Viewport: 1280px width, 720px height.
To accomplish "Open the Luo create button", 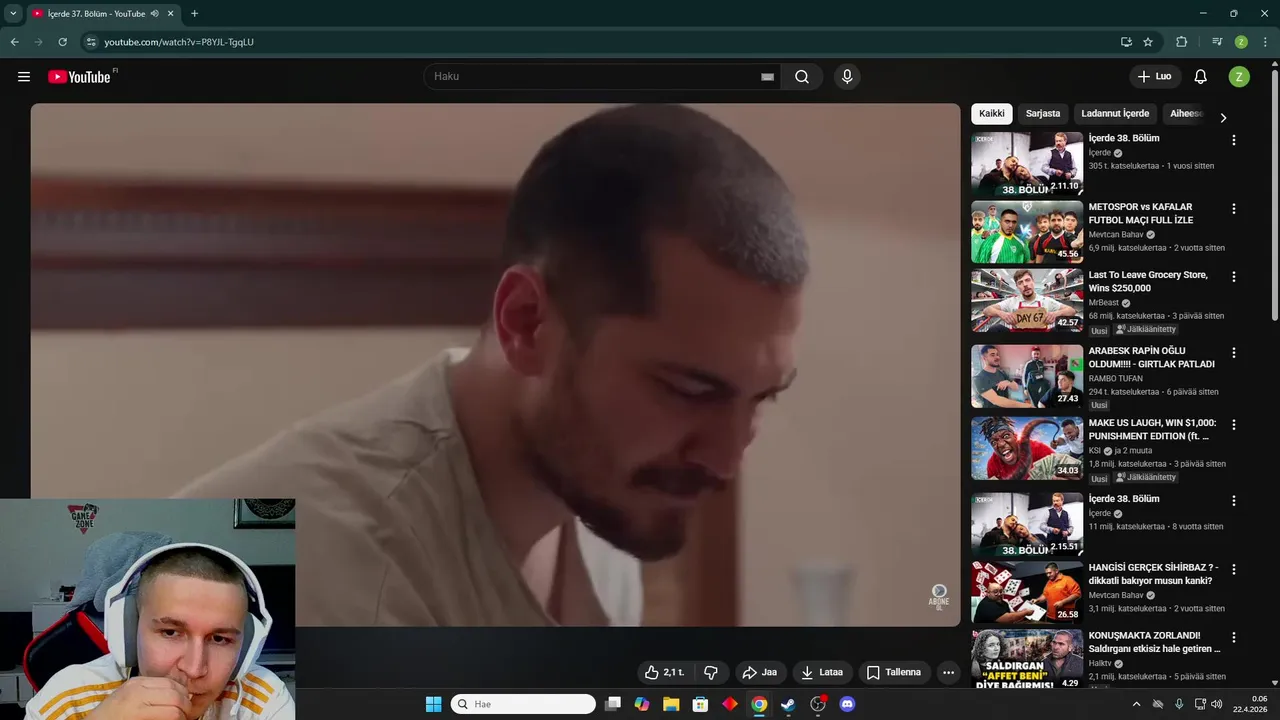I will (x=1155, y=77).
